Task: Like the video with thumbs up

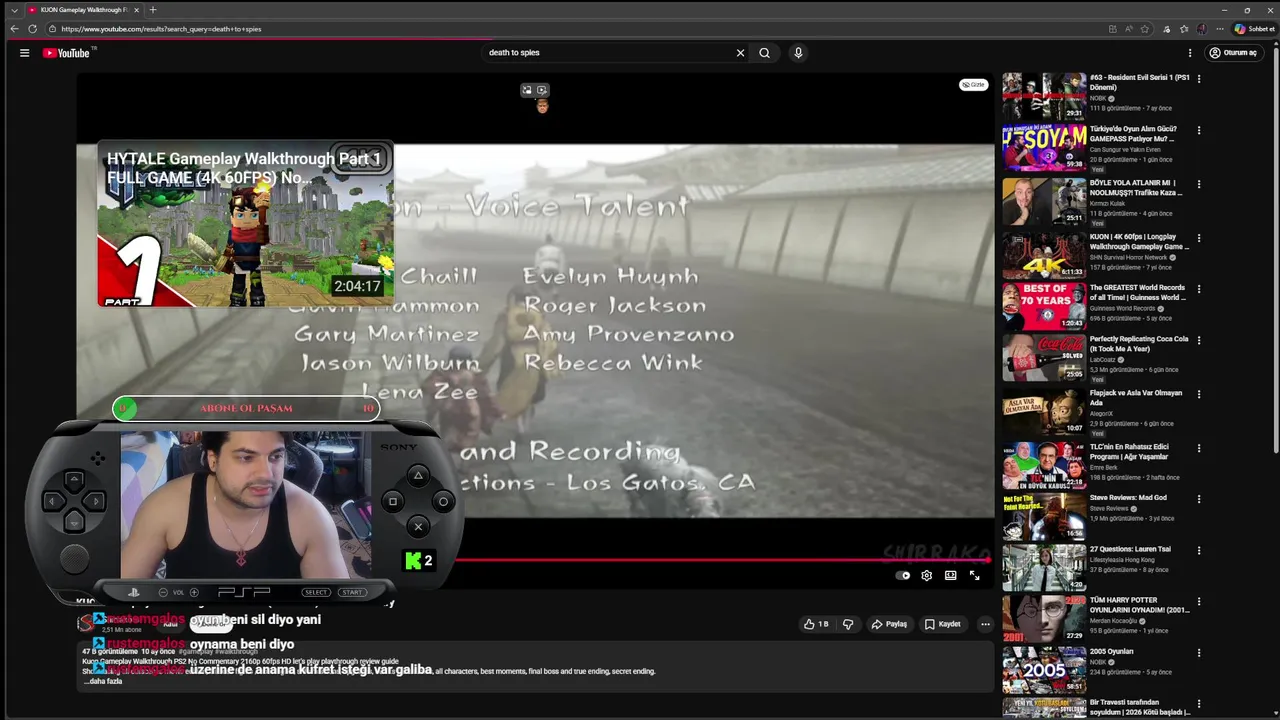Action: point(816,624)
